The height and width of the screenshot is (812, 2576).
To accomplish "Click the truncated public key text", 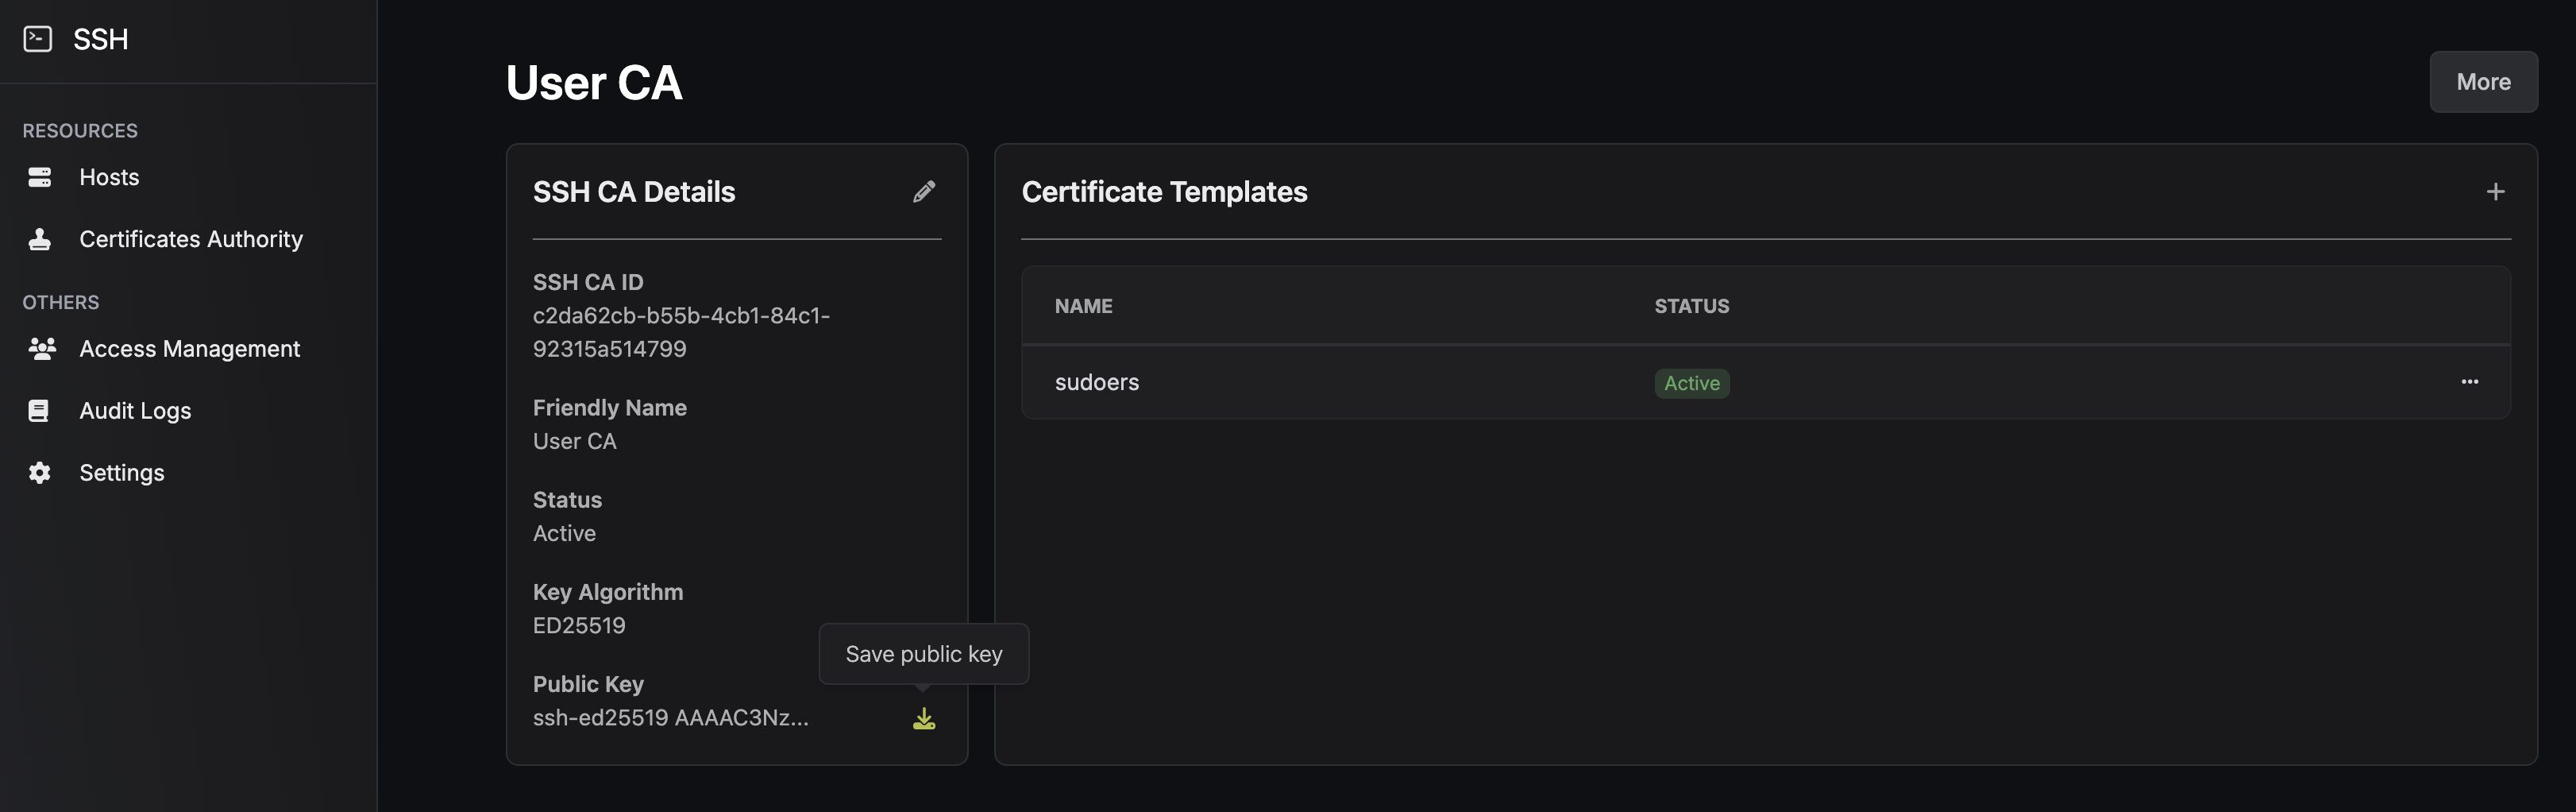I will click(671, 718).
